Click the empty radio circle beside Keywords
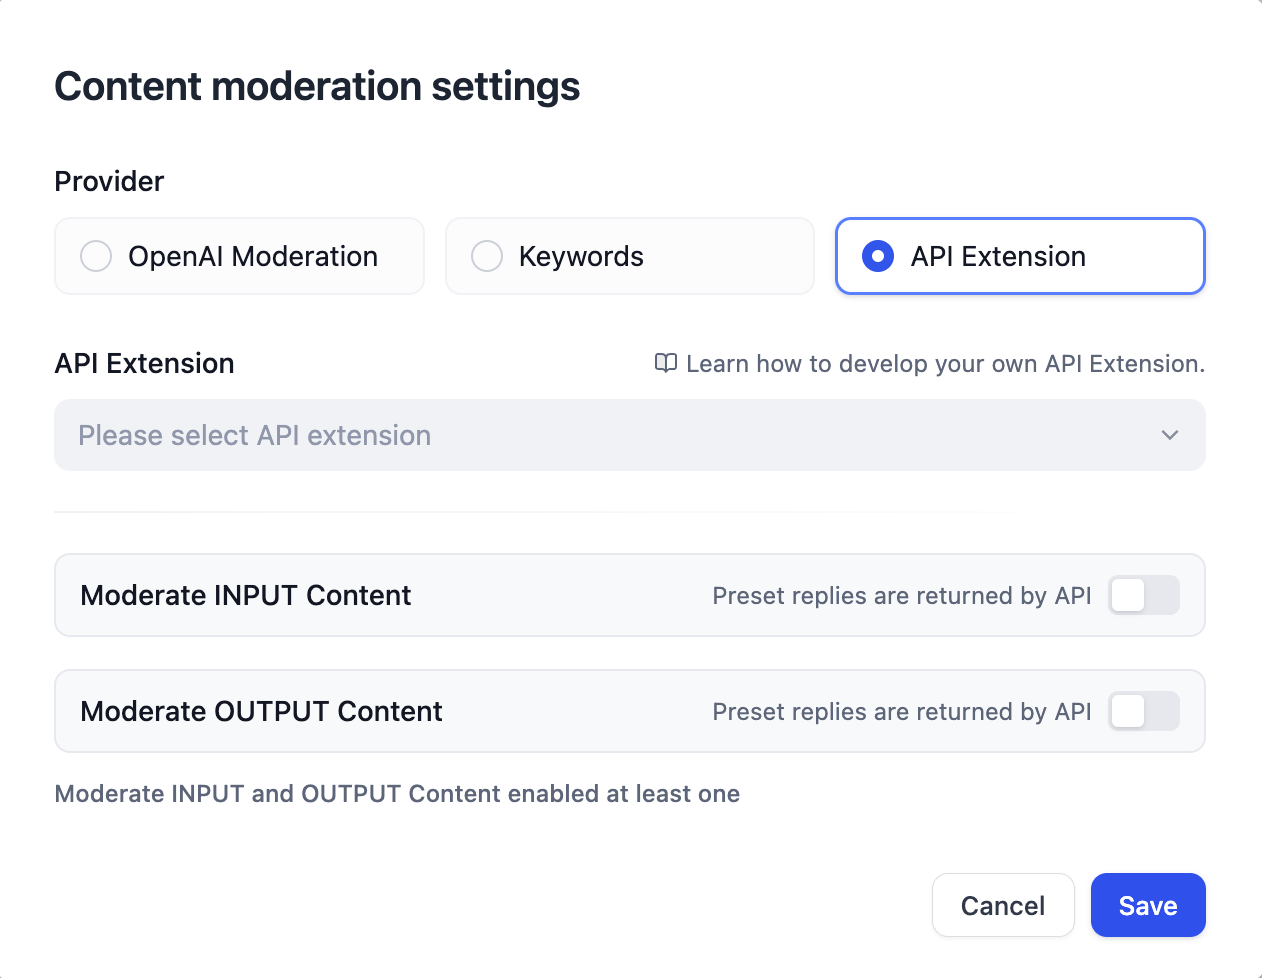Screen dimensions: 1262x978 coord(487,256)
